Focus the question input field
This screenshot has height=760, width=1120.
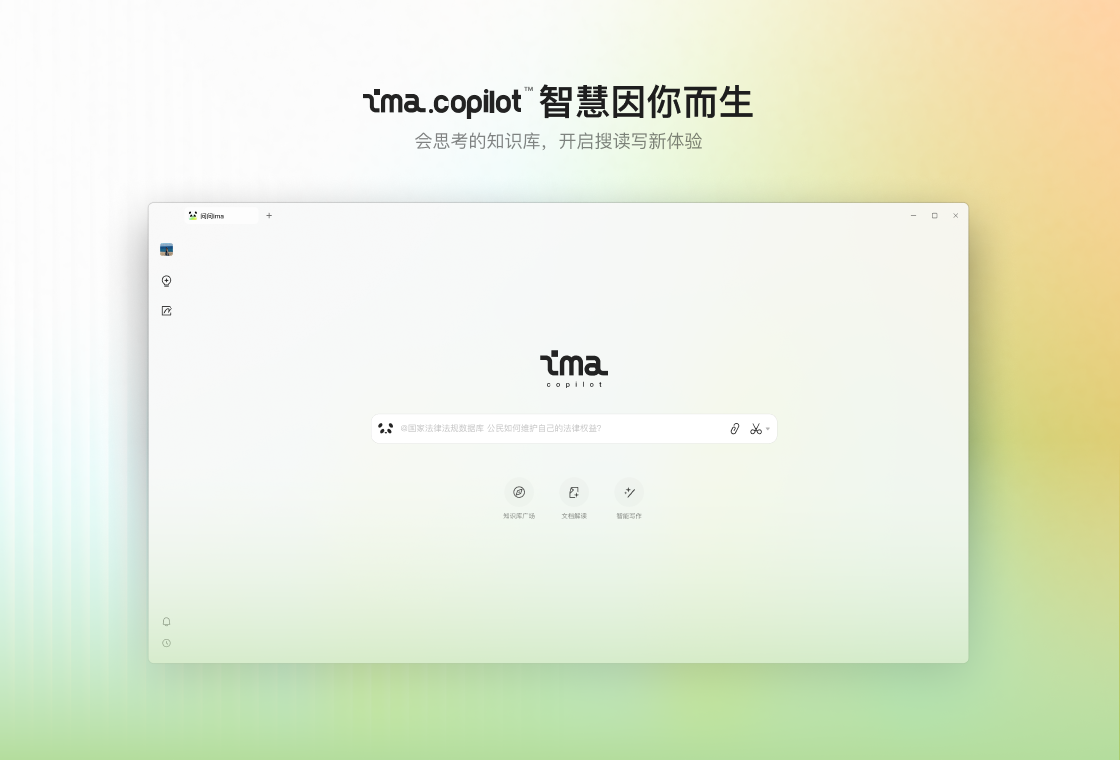pos(561,429)
